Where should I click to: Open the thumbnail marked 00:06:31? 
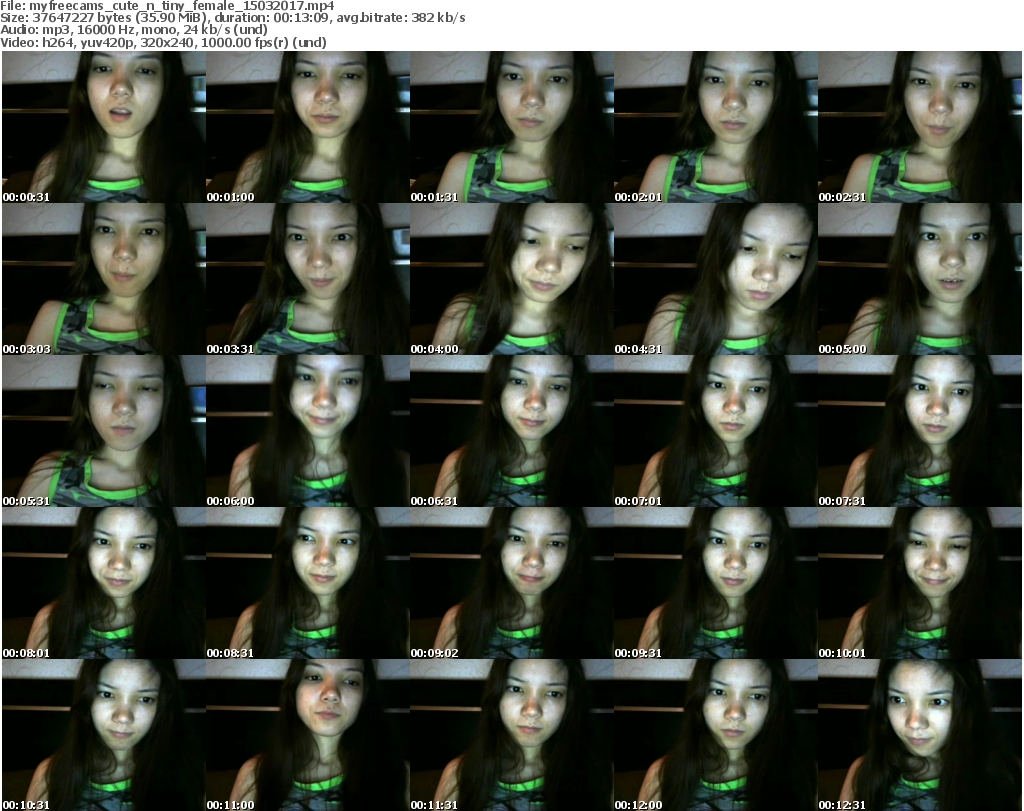tap(512, 431)
